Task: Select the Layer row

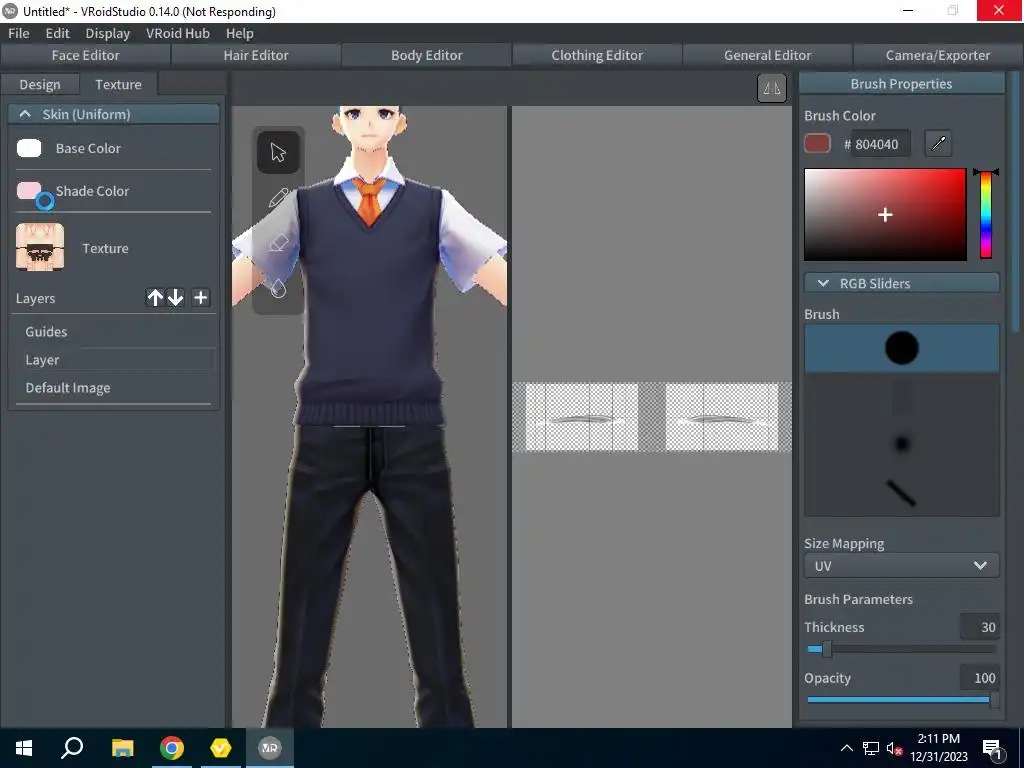Action: (114, 360)
